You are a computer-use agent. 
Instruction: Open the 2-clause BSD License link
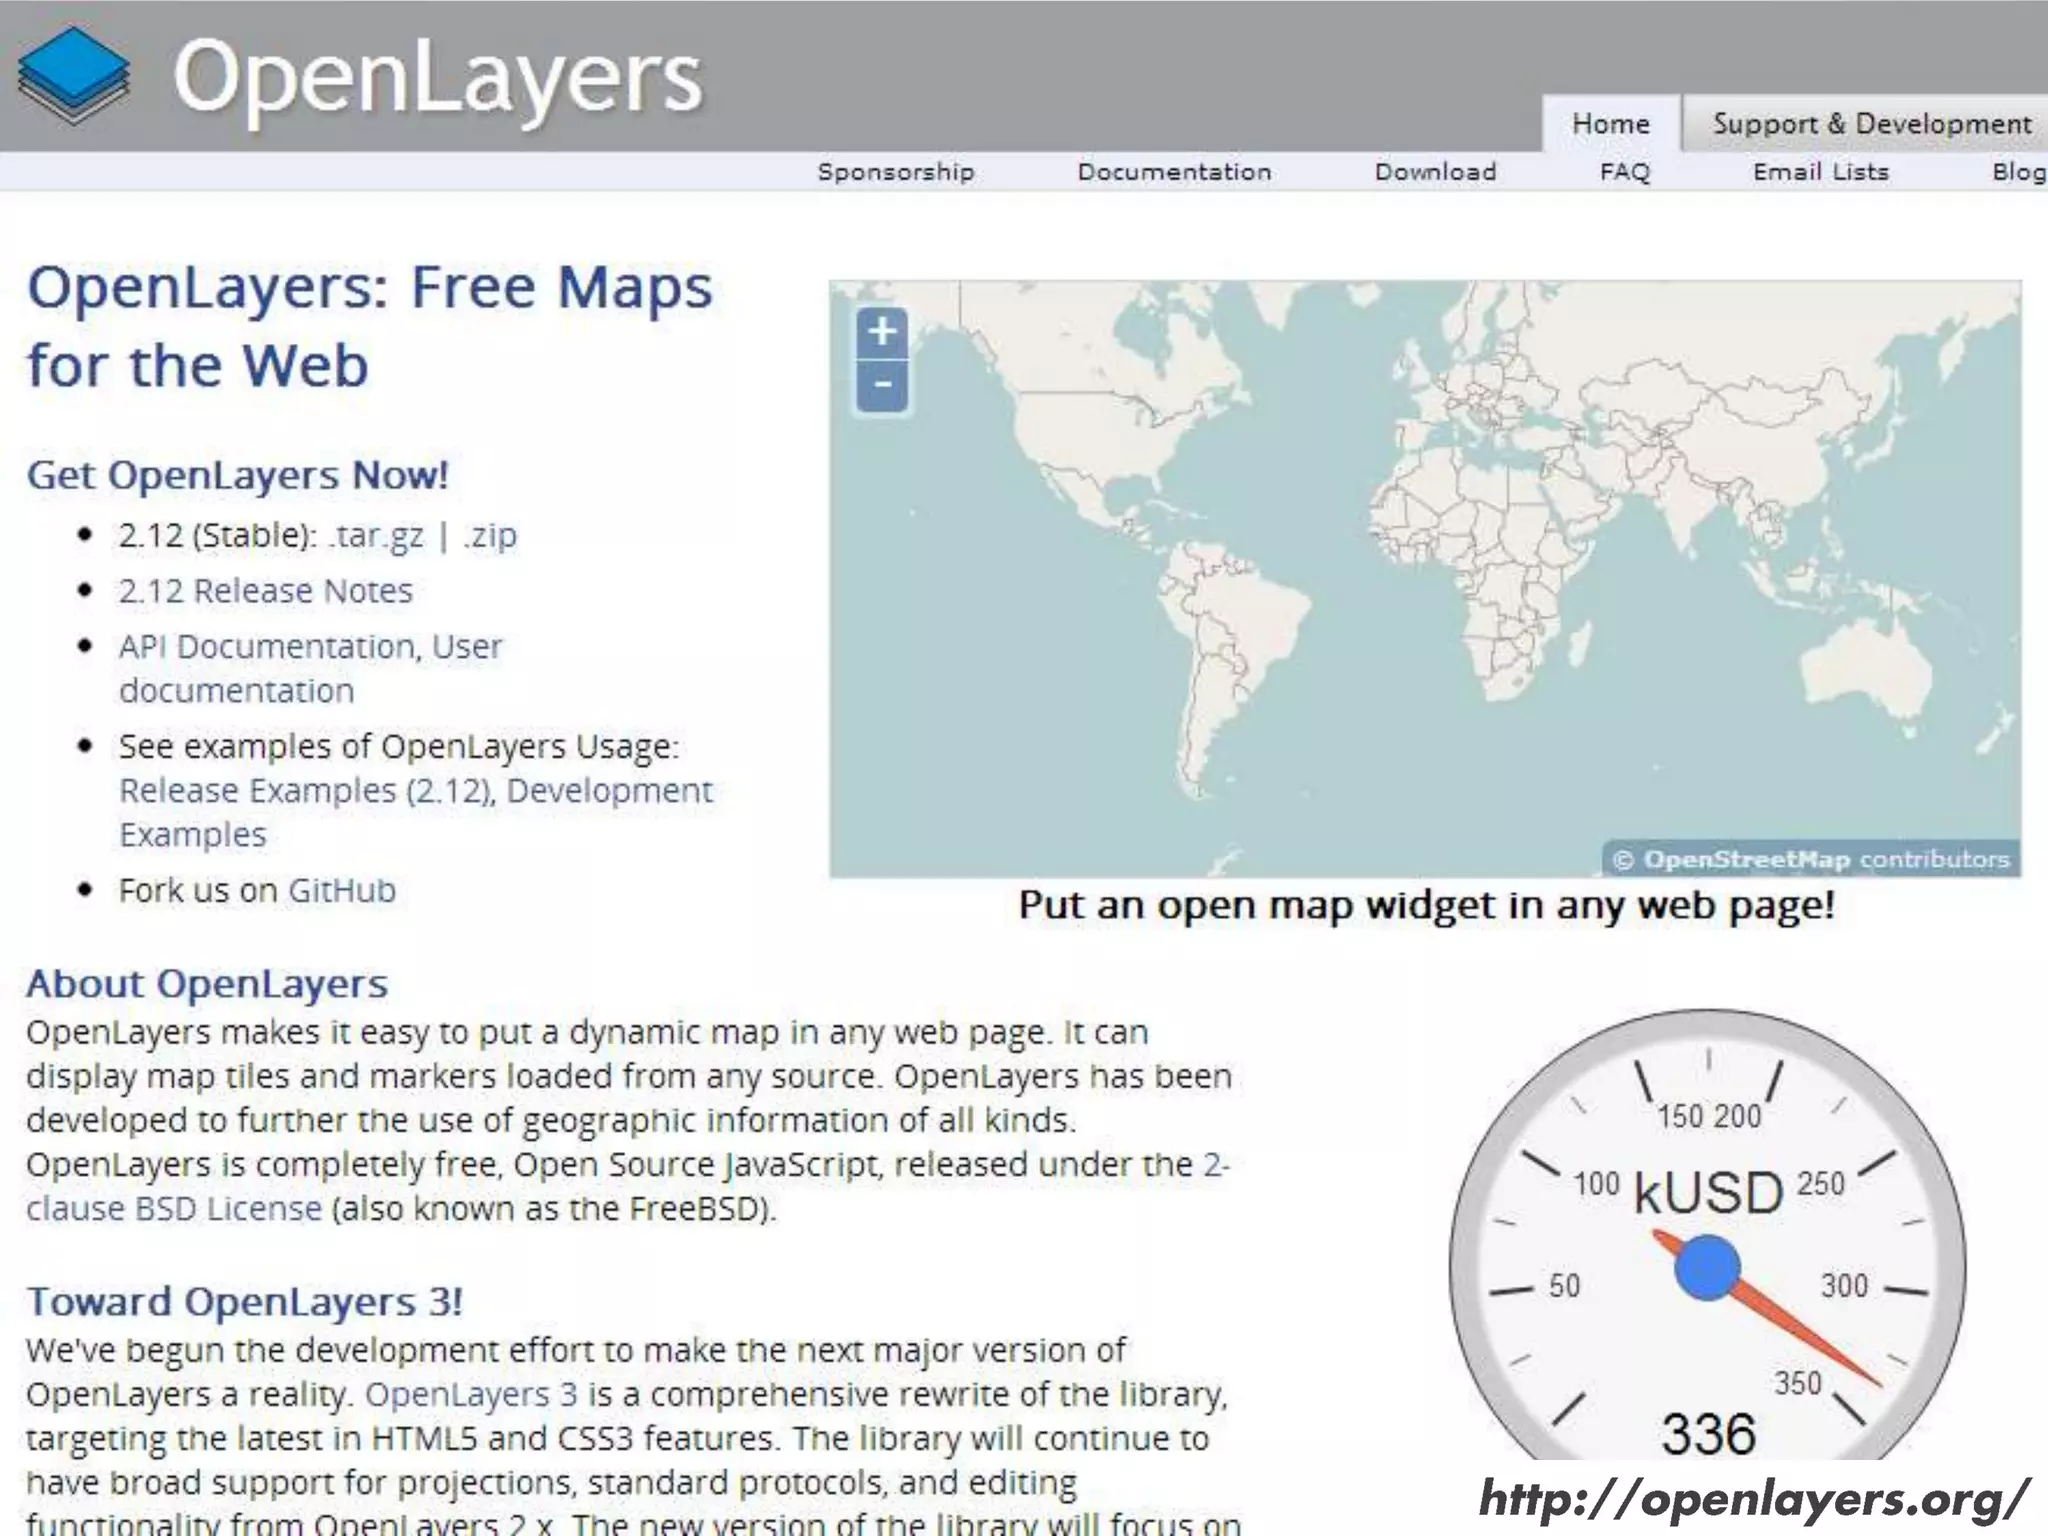[628, 1187]
